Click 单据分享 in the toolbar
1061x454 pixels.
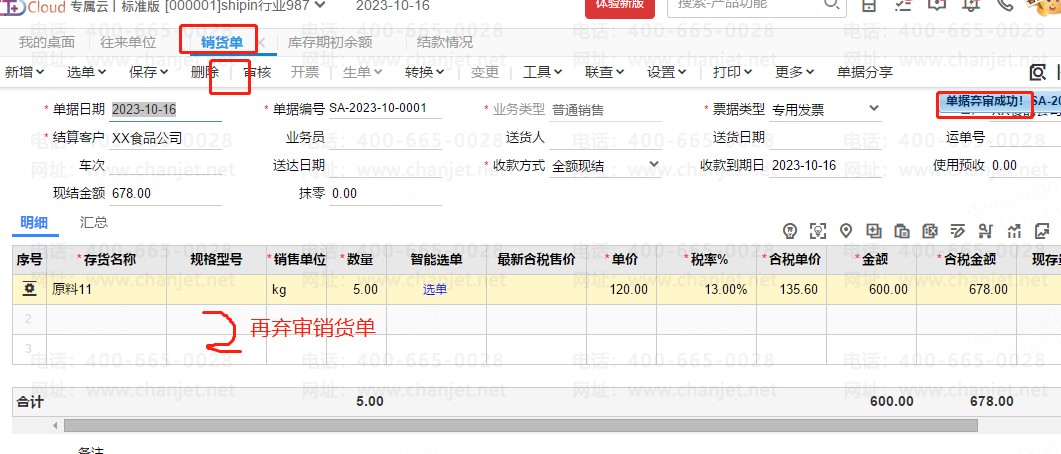tap(865, 72)
